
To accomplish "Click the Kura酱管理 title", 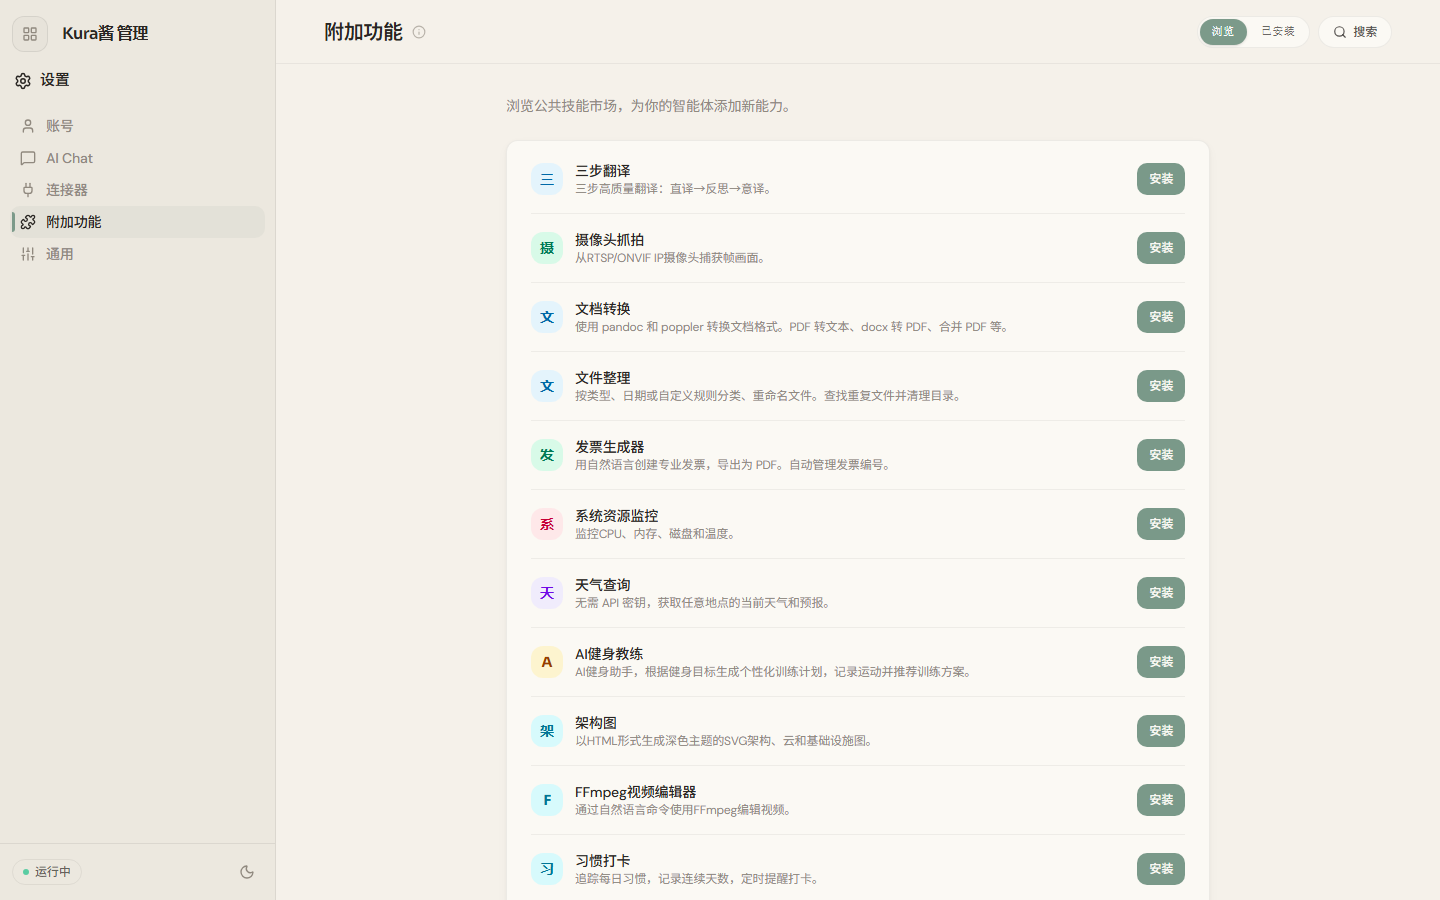I will [x=105, y=34].
